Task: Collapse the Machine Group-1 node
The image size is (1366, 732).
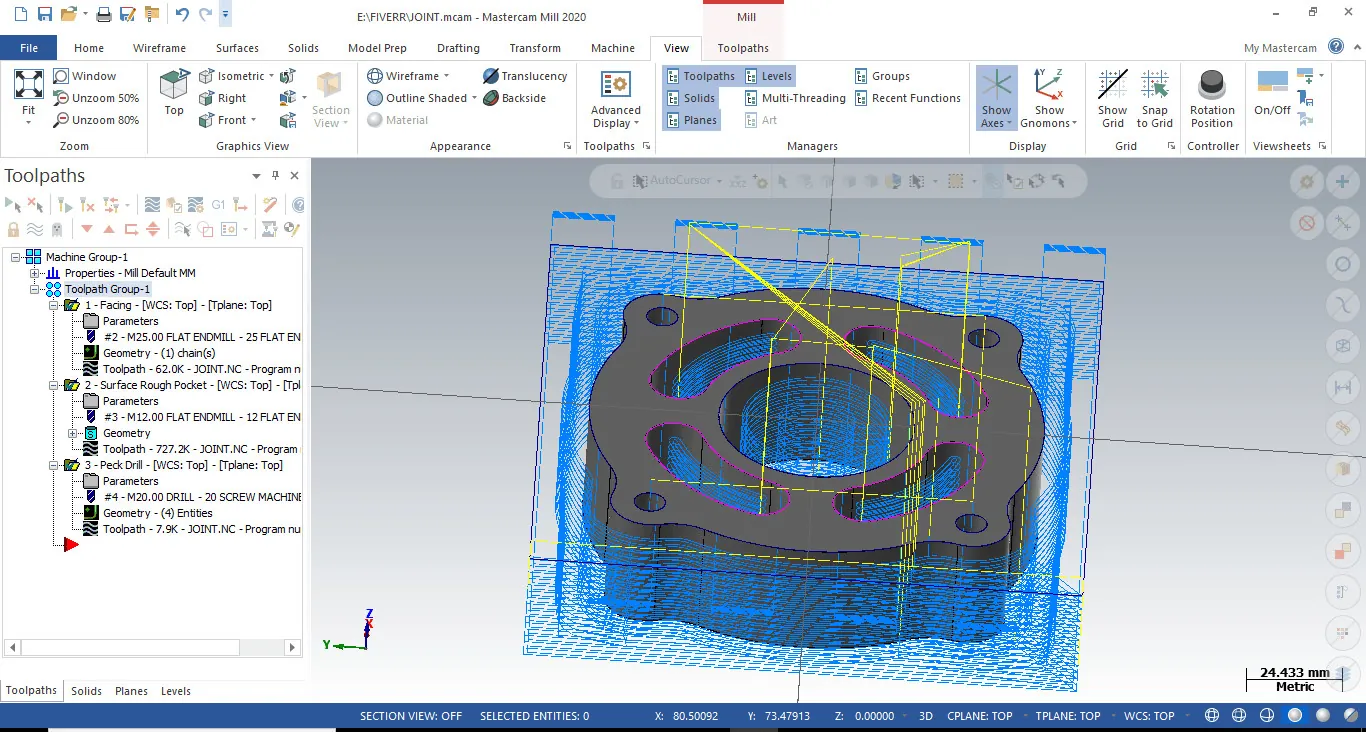Action: 15,257
